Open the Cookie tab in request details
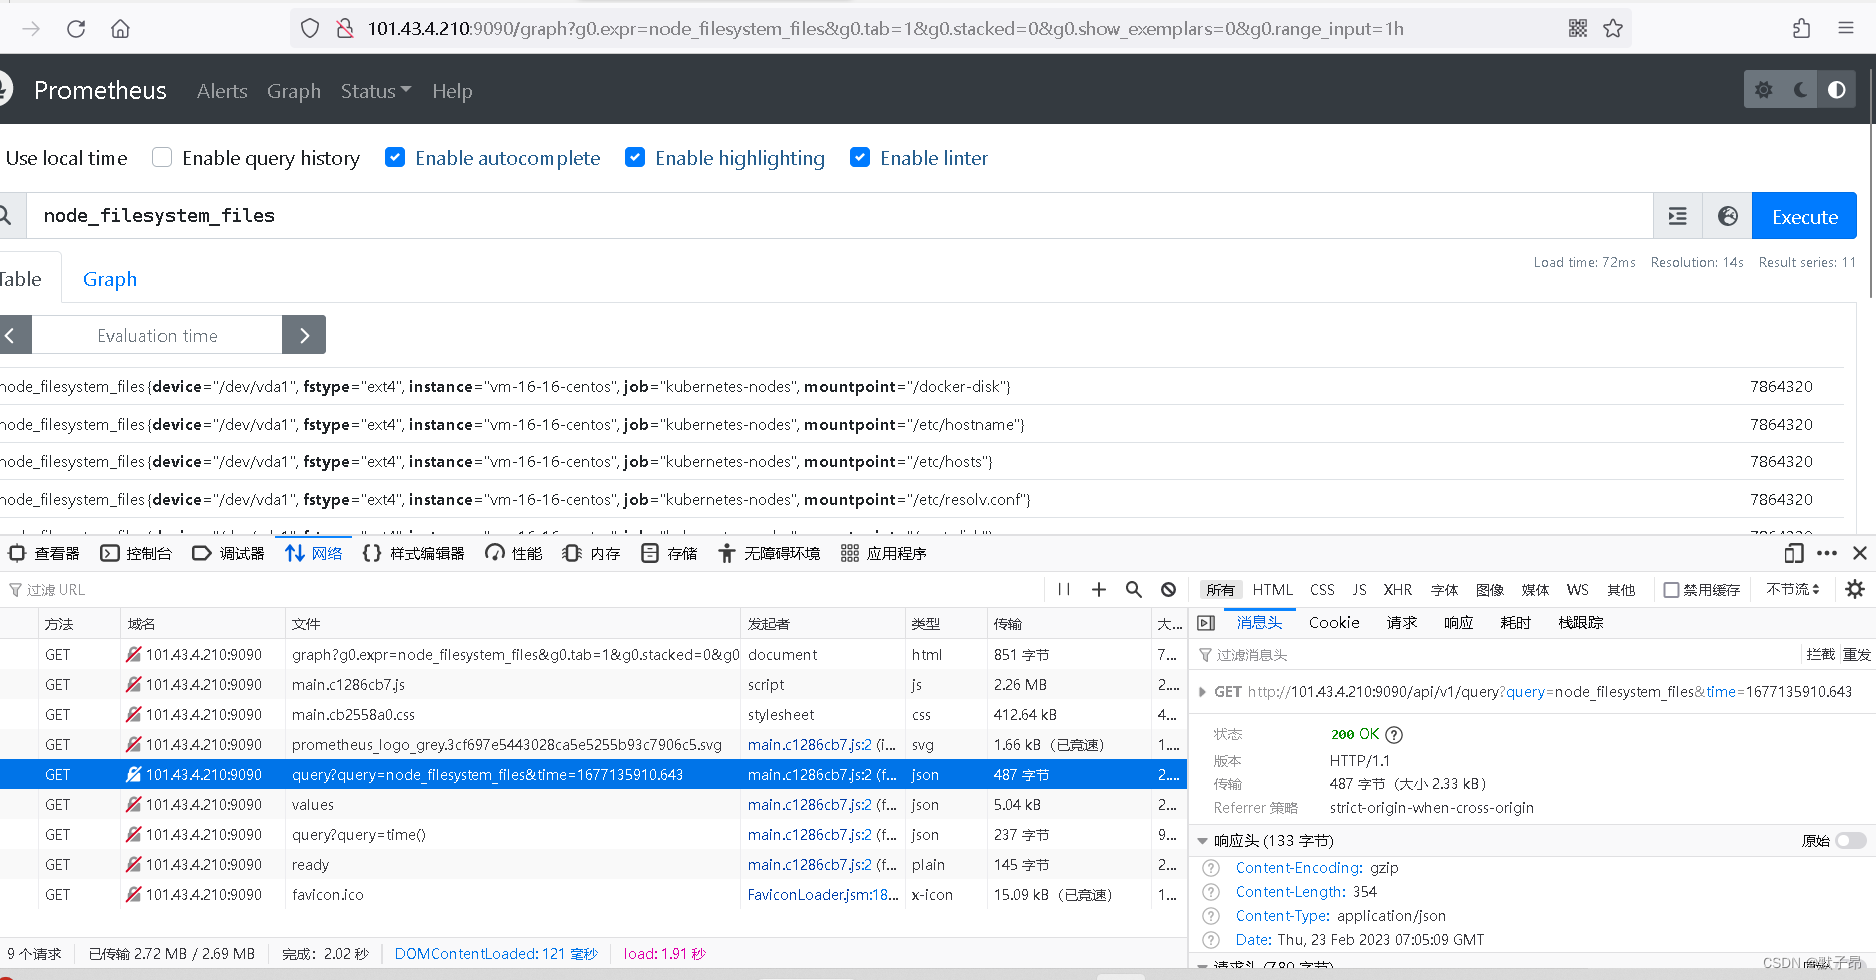This screenshot has width=1876, height=980. click(1334, 623)
